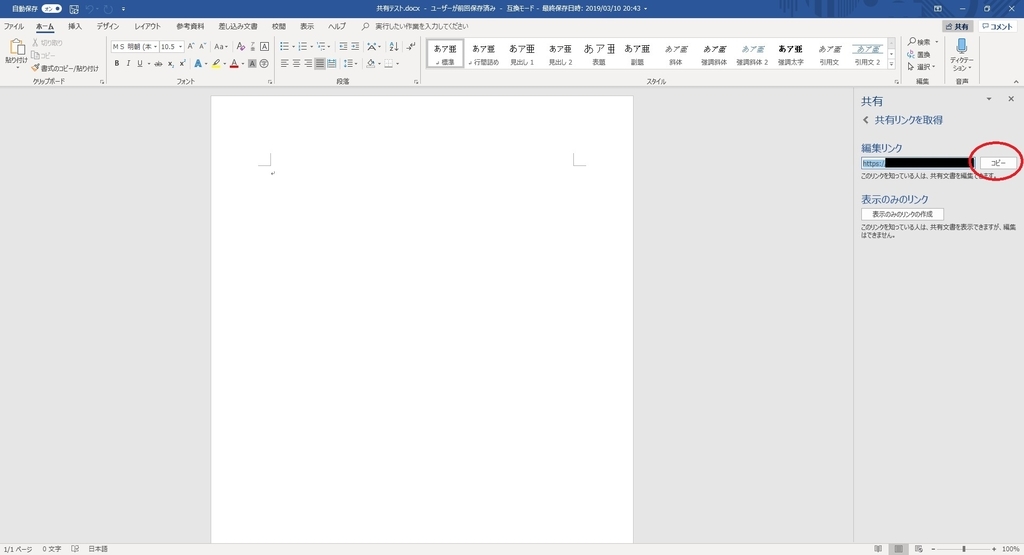The width and height of the screenshot is (1024, 555).
Task: Open the borders dropdown
Action: (x=397, y=63)
